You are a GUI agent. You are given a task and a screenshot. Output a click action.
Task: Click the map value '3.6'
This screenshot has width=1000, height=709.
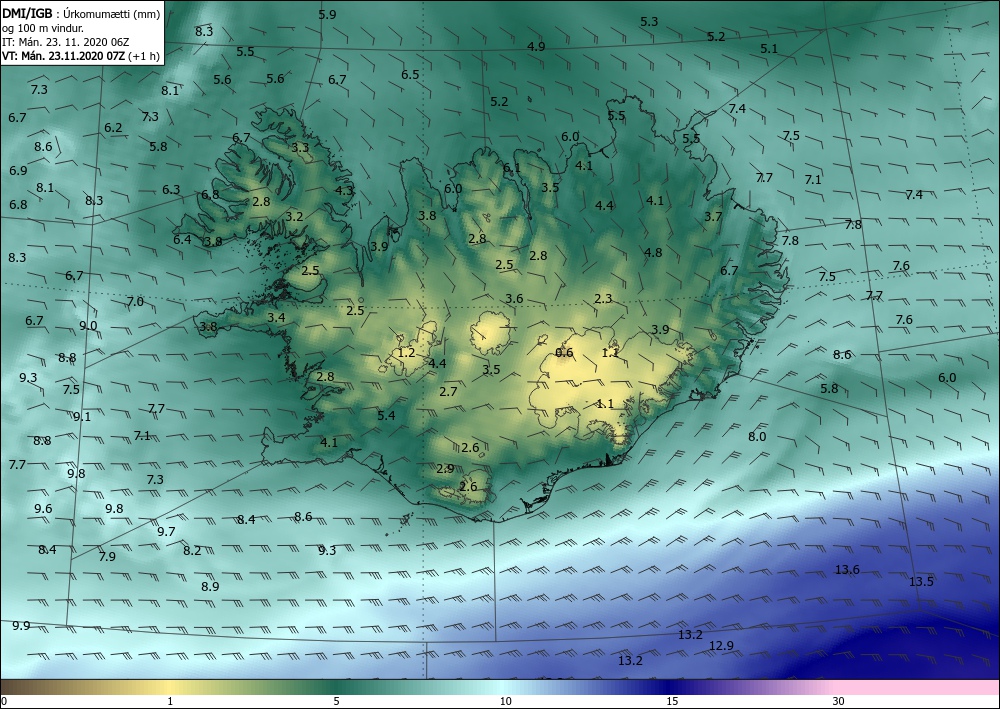point(514,298)
